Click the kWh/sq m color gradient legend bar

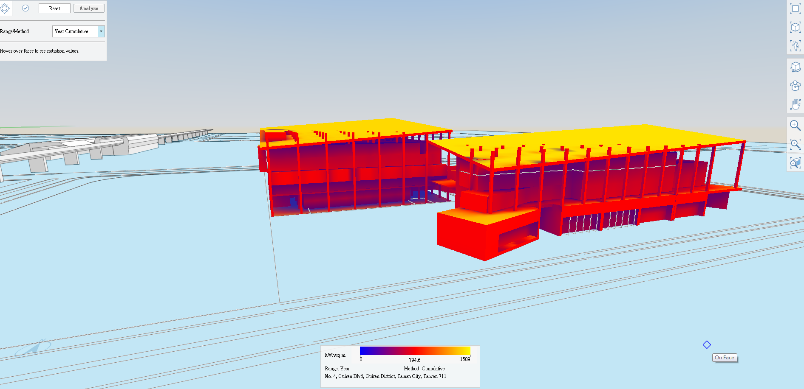pyautogui.click(x=415, y=351)
